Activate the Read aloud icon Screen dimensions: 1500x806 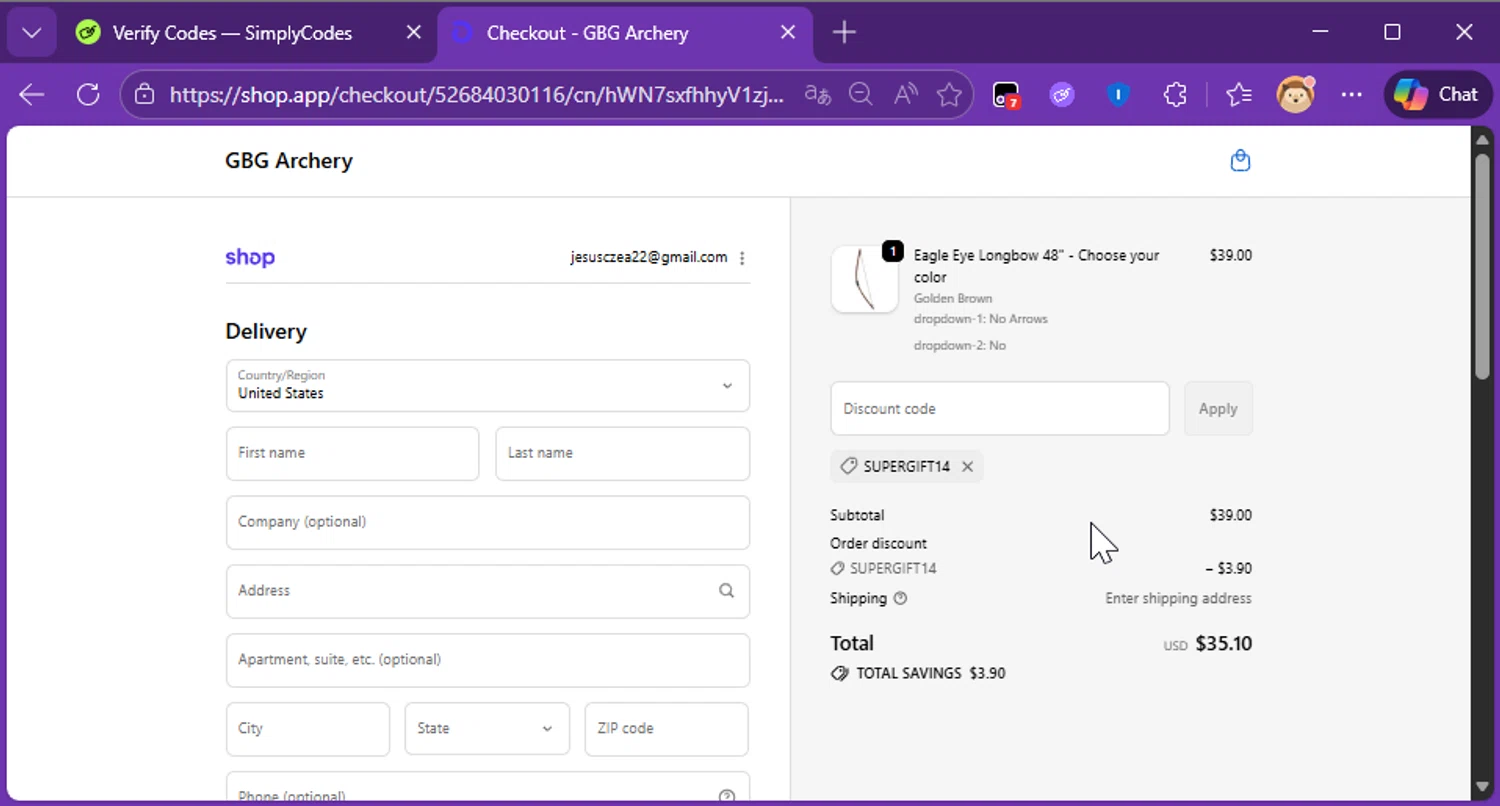coord(906,95)
